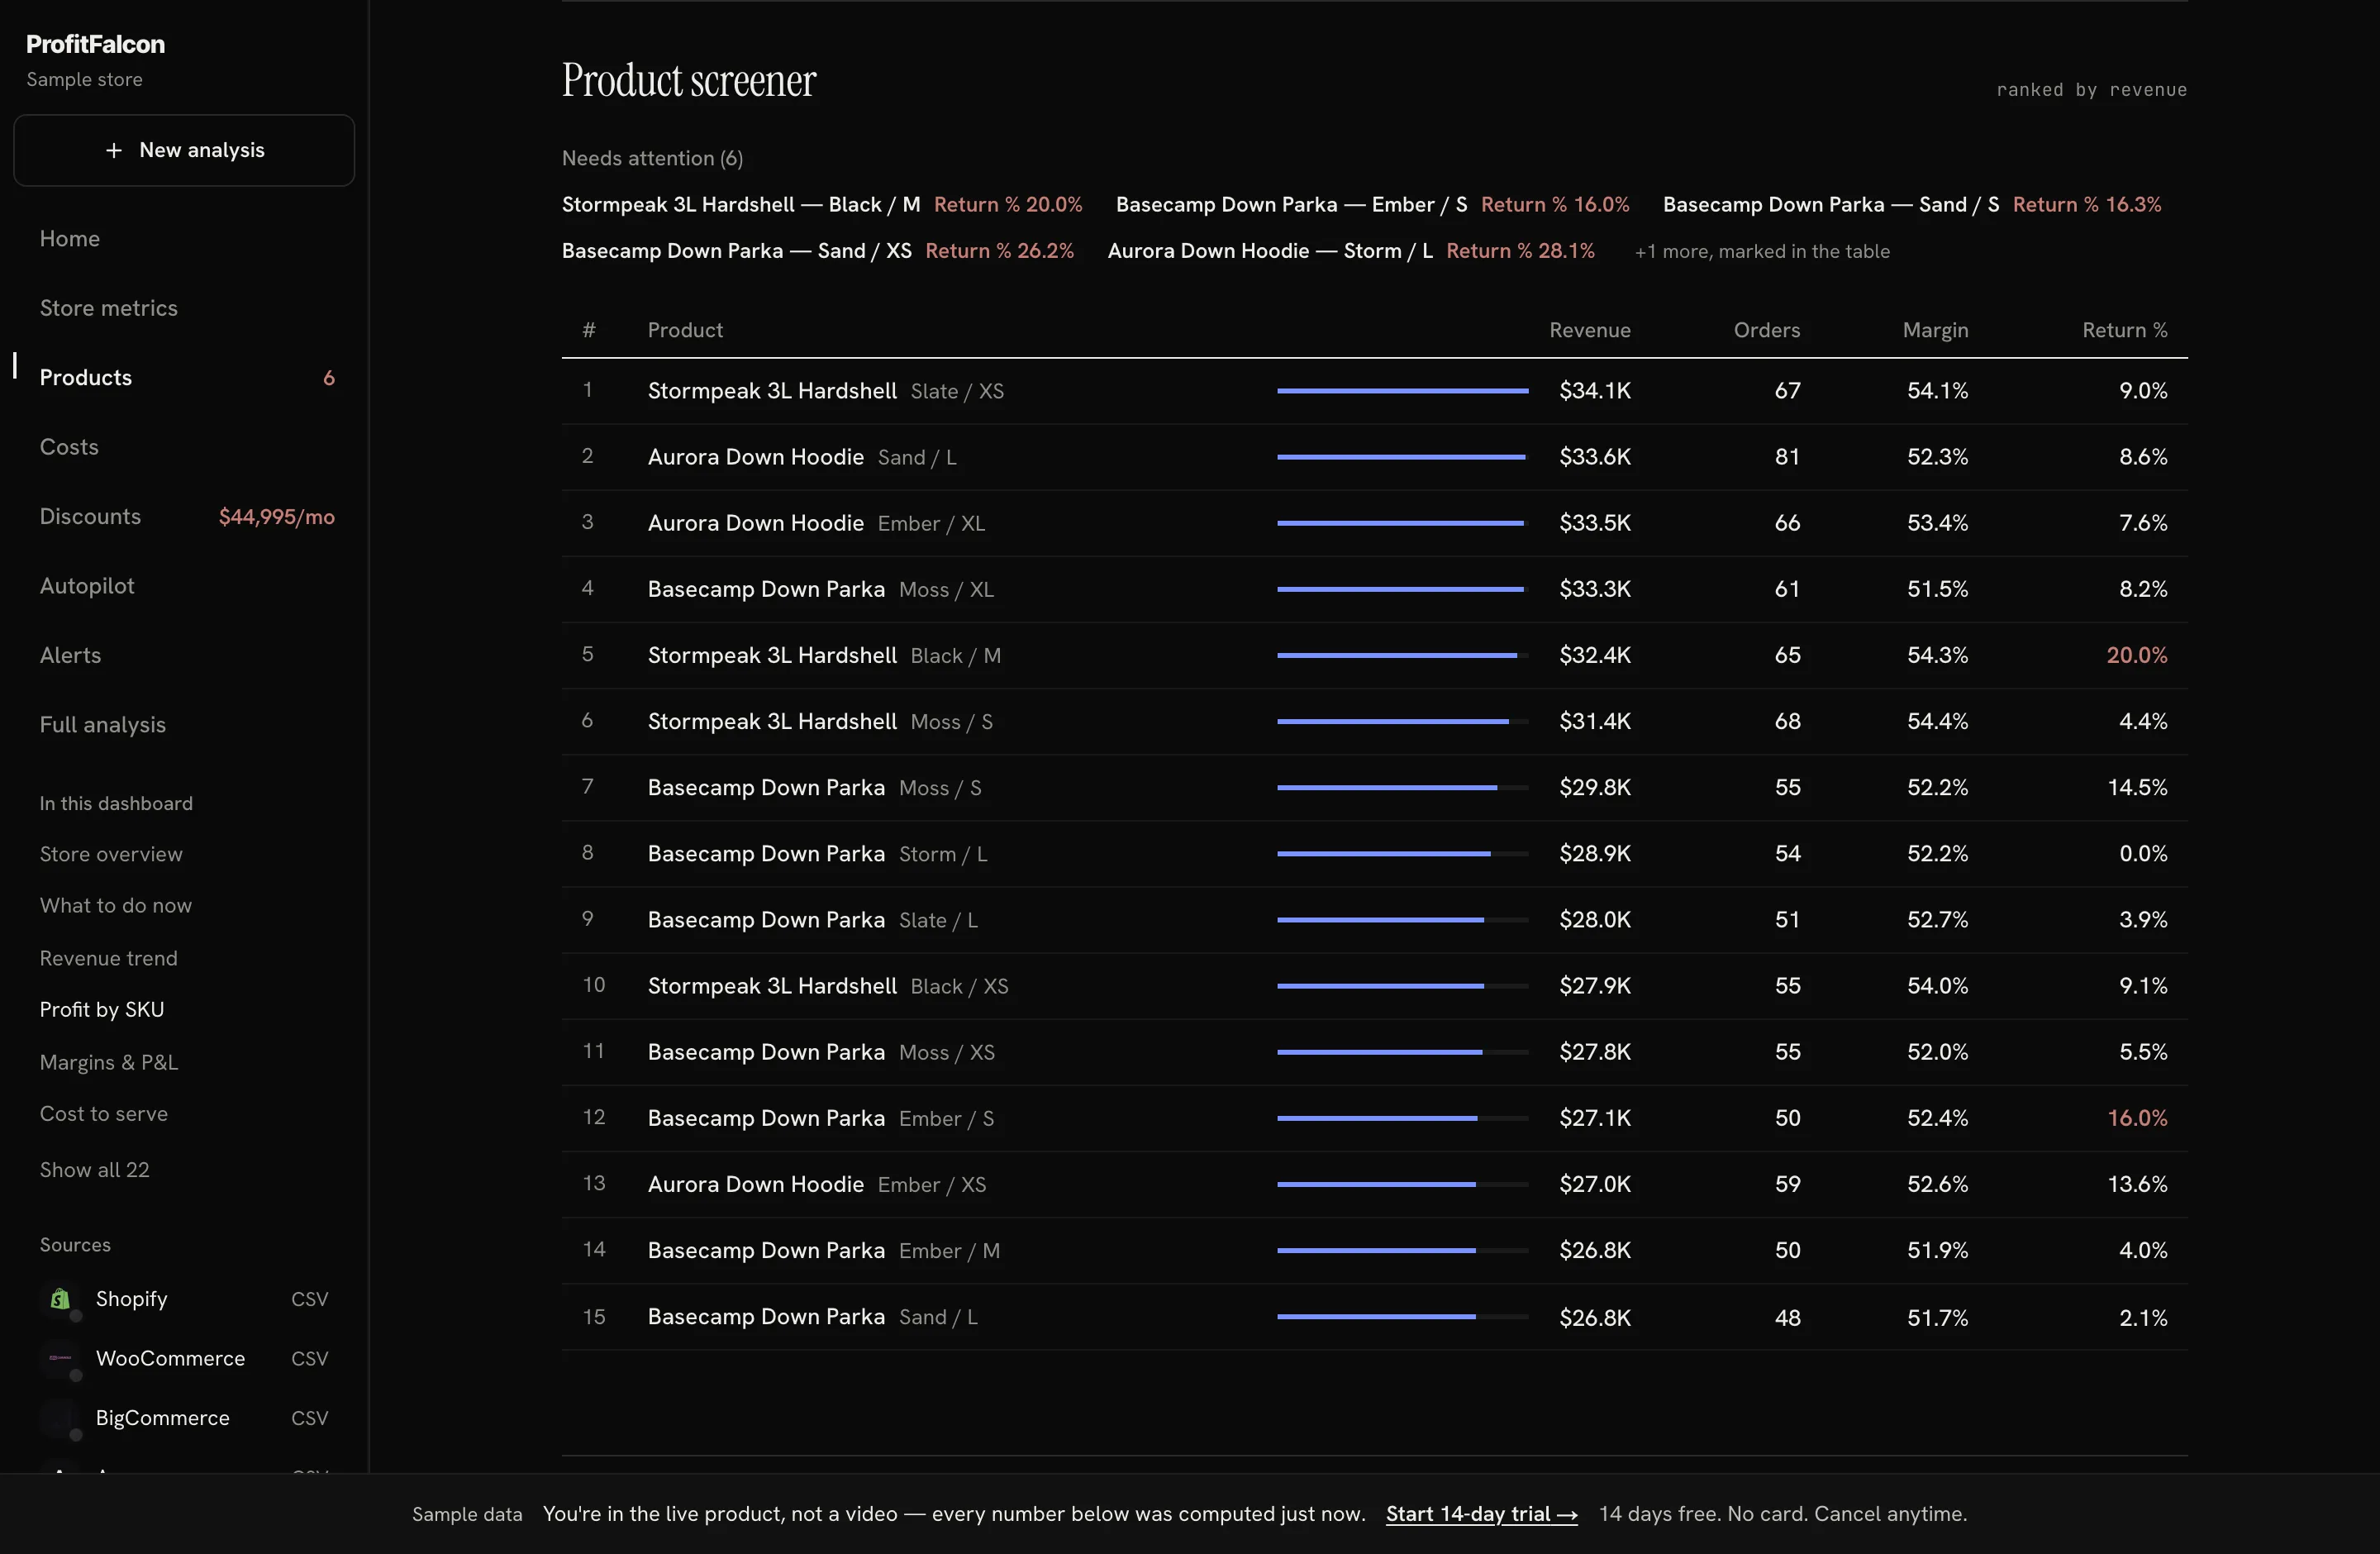Image resolution: width=2380 pixels, height=1554 pixels.
Task: Select row 11 Basecamp Down Parka Moss / XS
Action: tap(1374, 1052)
